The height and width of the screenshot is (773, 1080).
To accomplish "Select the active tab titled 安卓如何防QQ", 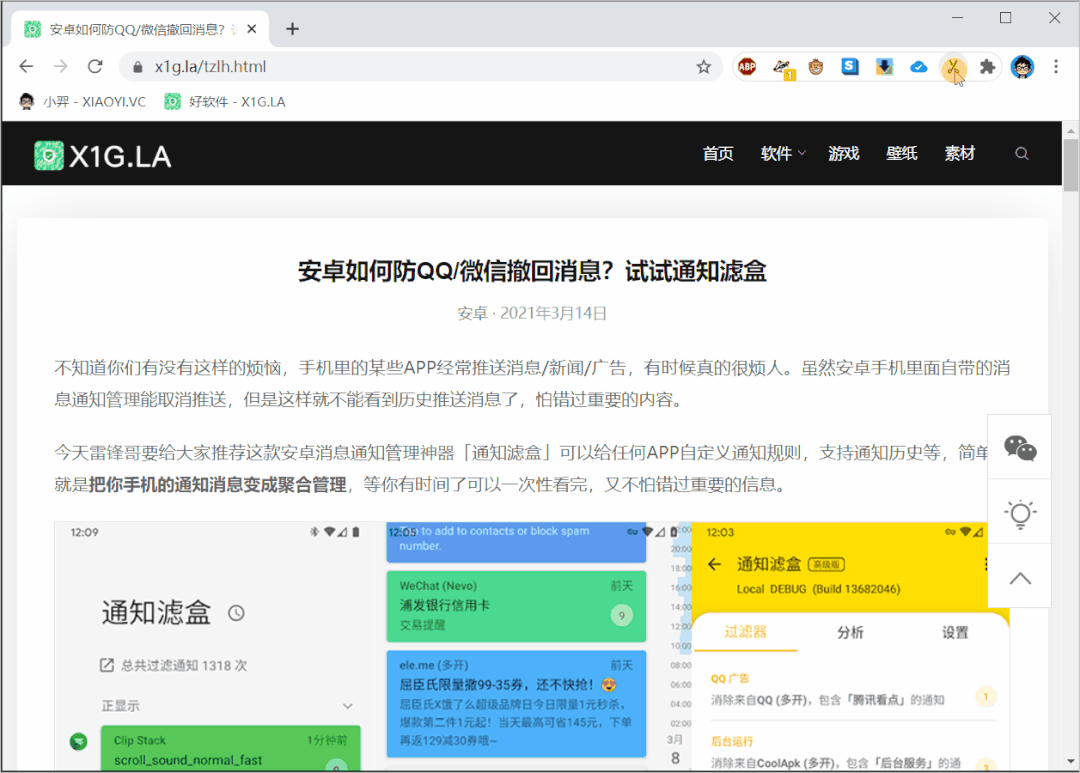I will click(141, 29).
